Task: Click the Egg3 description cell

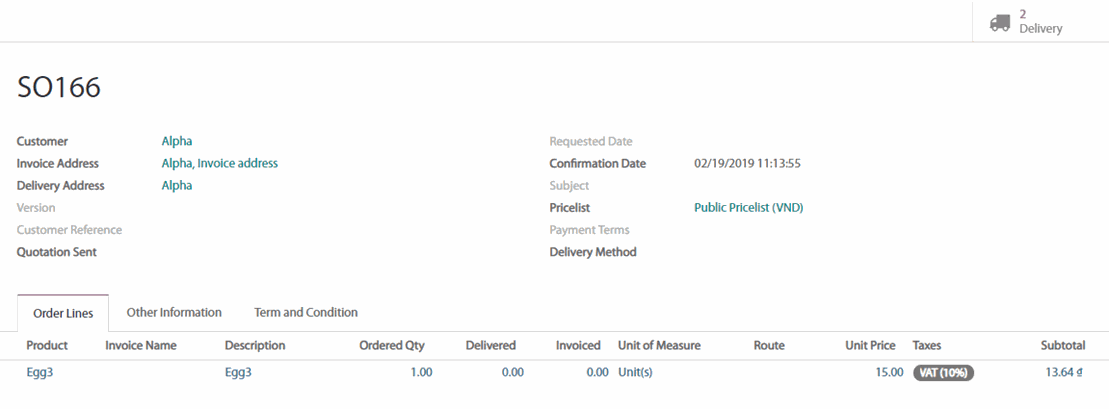Action: 238,372
